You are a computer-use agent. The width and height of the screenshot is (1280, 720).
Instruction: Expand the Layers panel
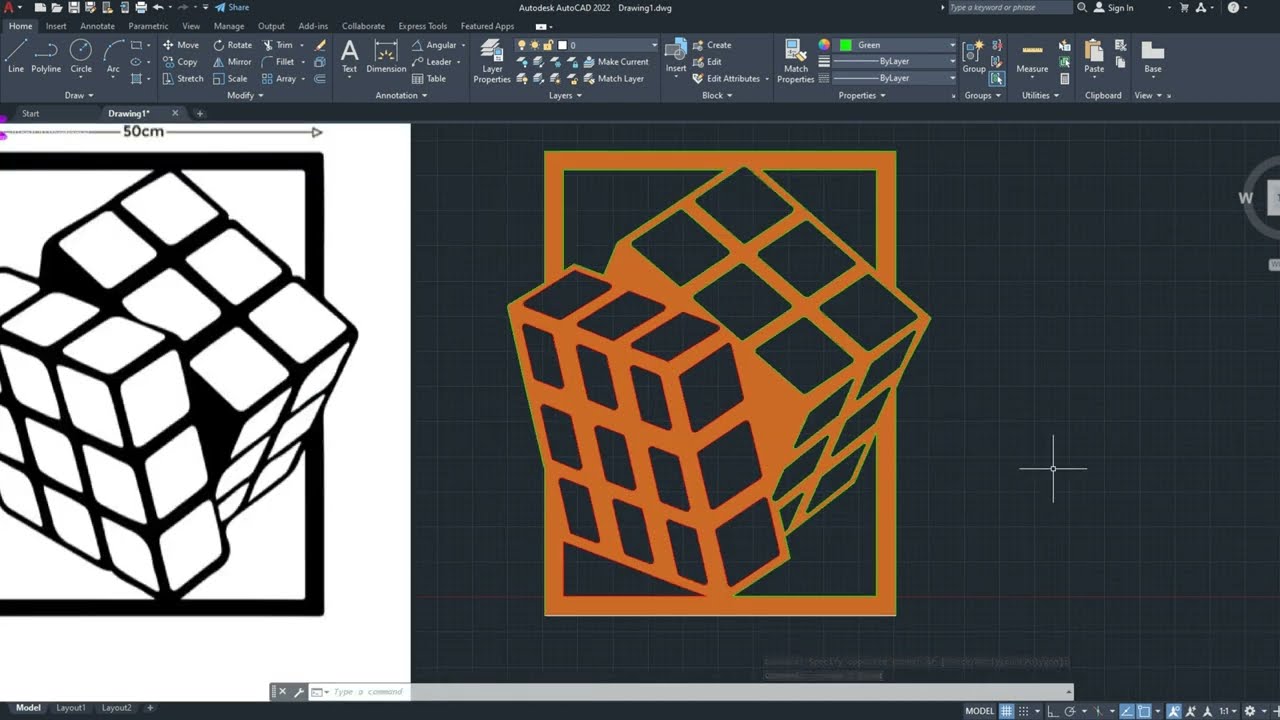pos(565,95)
